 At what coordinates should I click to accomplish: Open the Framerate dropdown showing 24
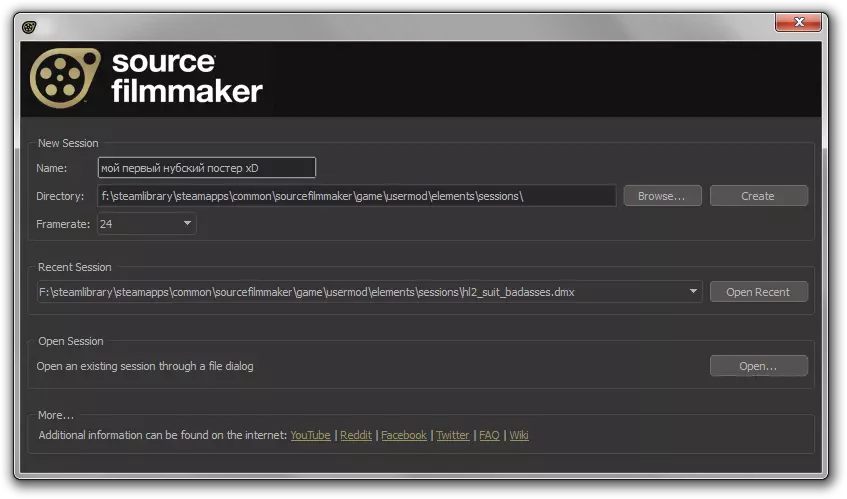[x=146, y=224]
